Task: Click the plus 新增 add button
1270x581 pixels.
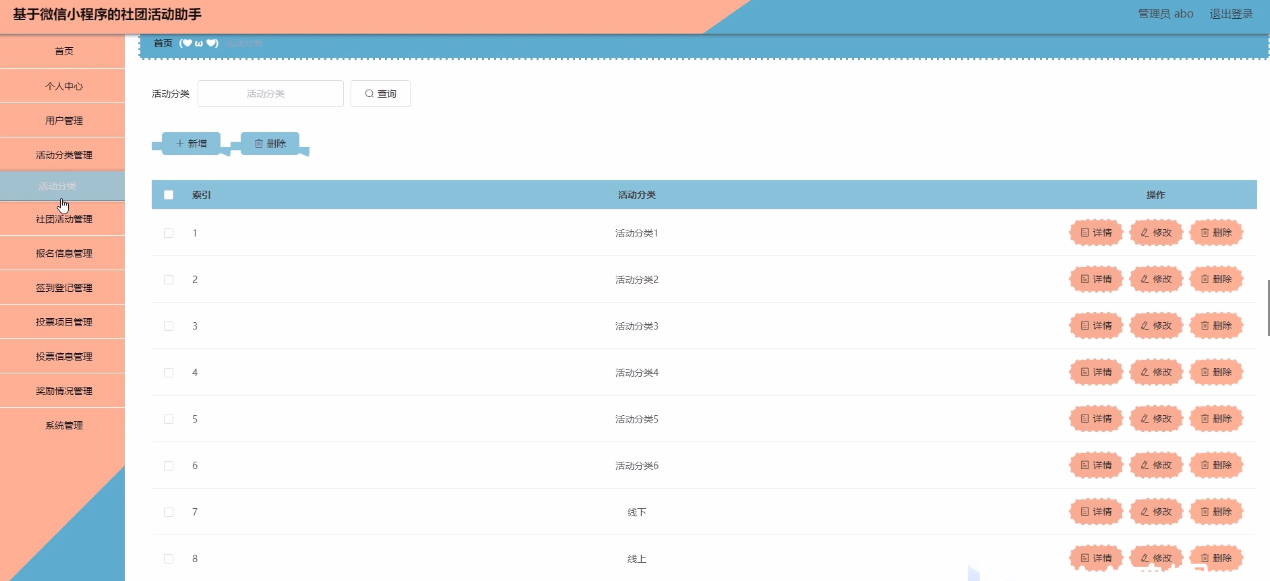Action: [191, 144]
